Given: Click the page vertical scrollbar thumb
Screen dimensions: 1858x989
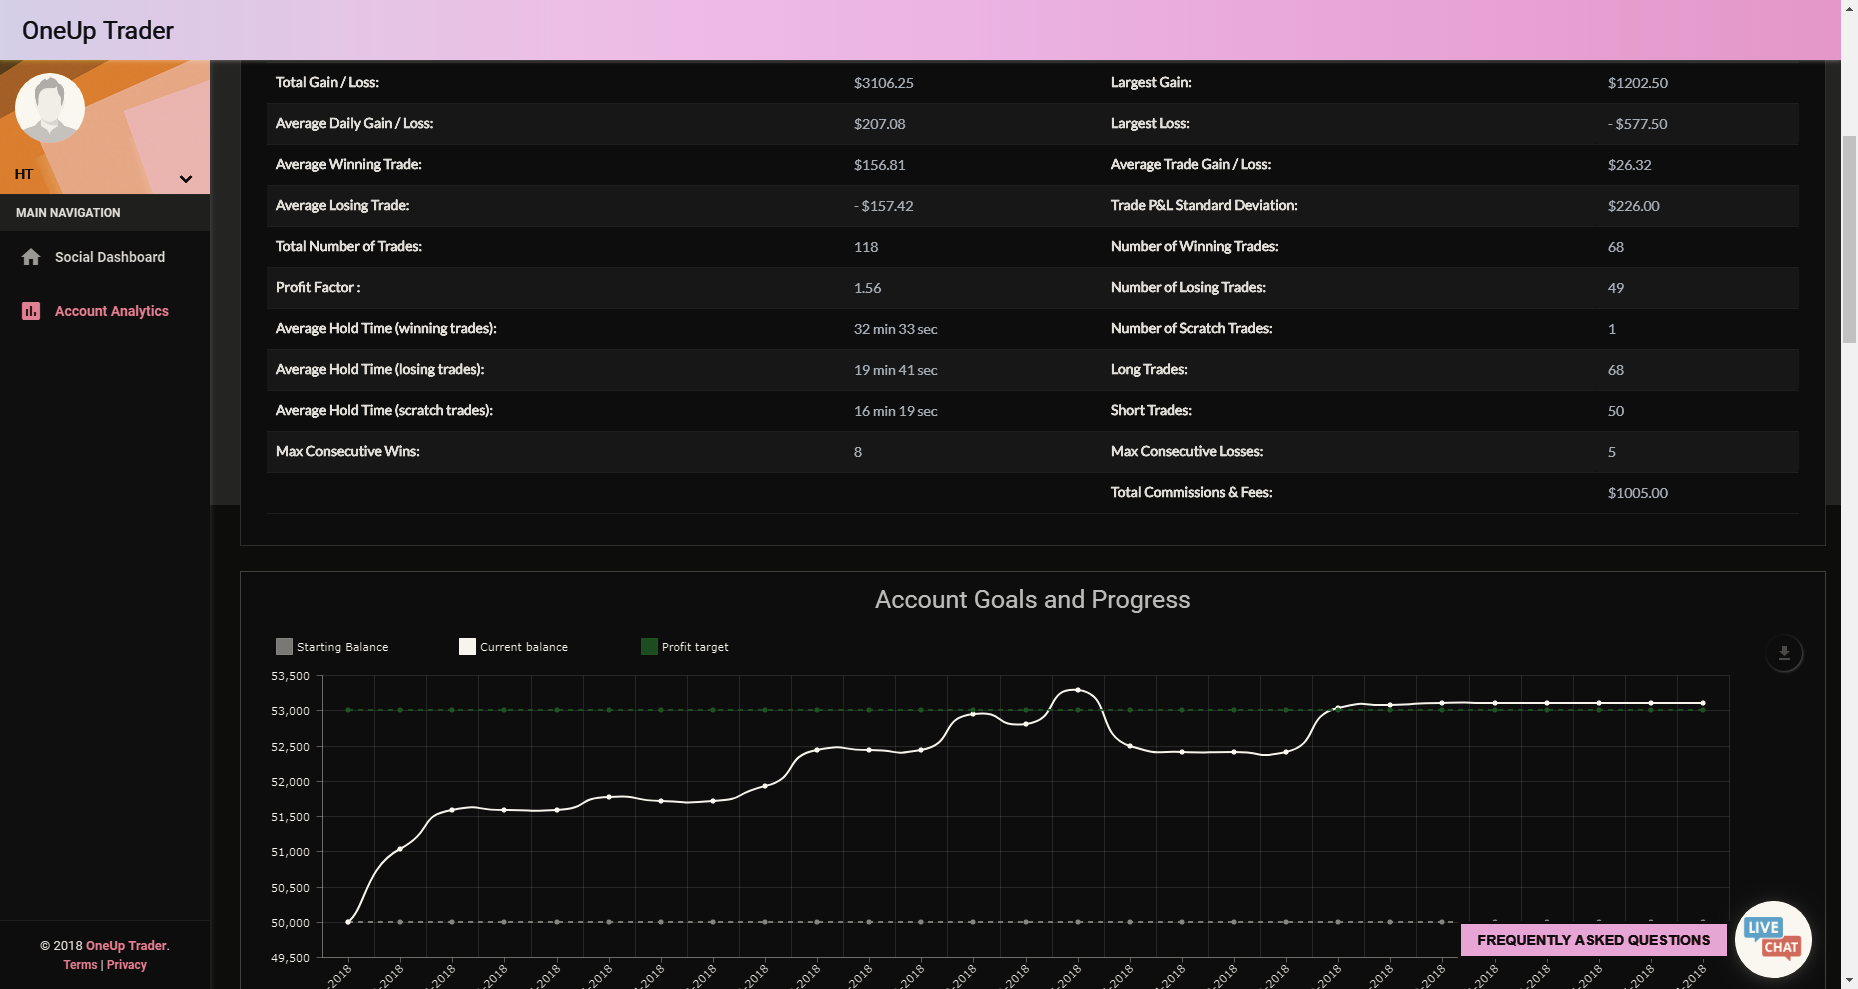Looking at the screenshot, I should tap(1849, 240).
